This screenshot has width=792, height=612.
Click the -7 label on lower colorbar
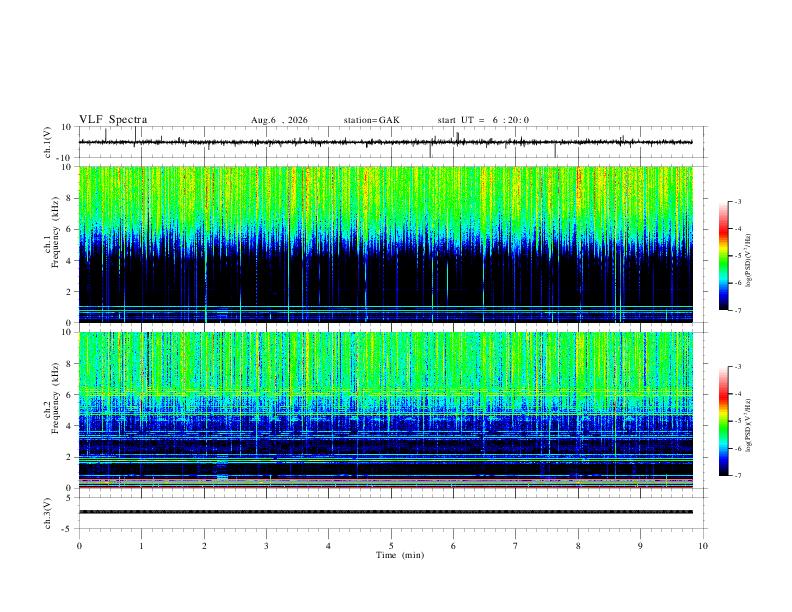pyautogui.click(x=738, y=476)
